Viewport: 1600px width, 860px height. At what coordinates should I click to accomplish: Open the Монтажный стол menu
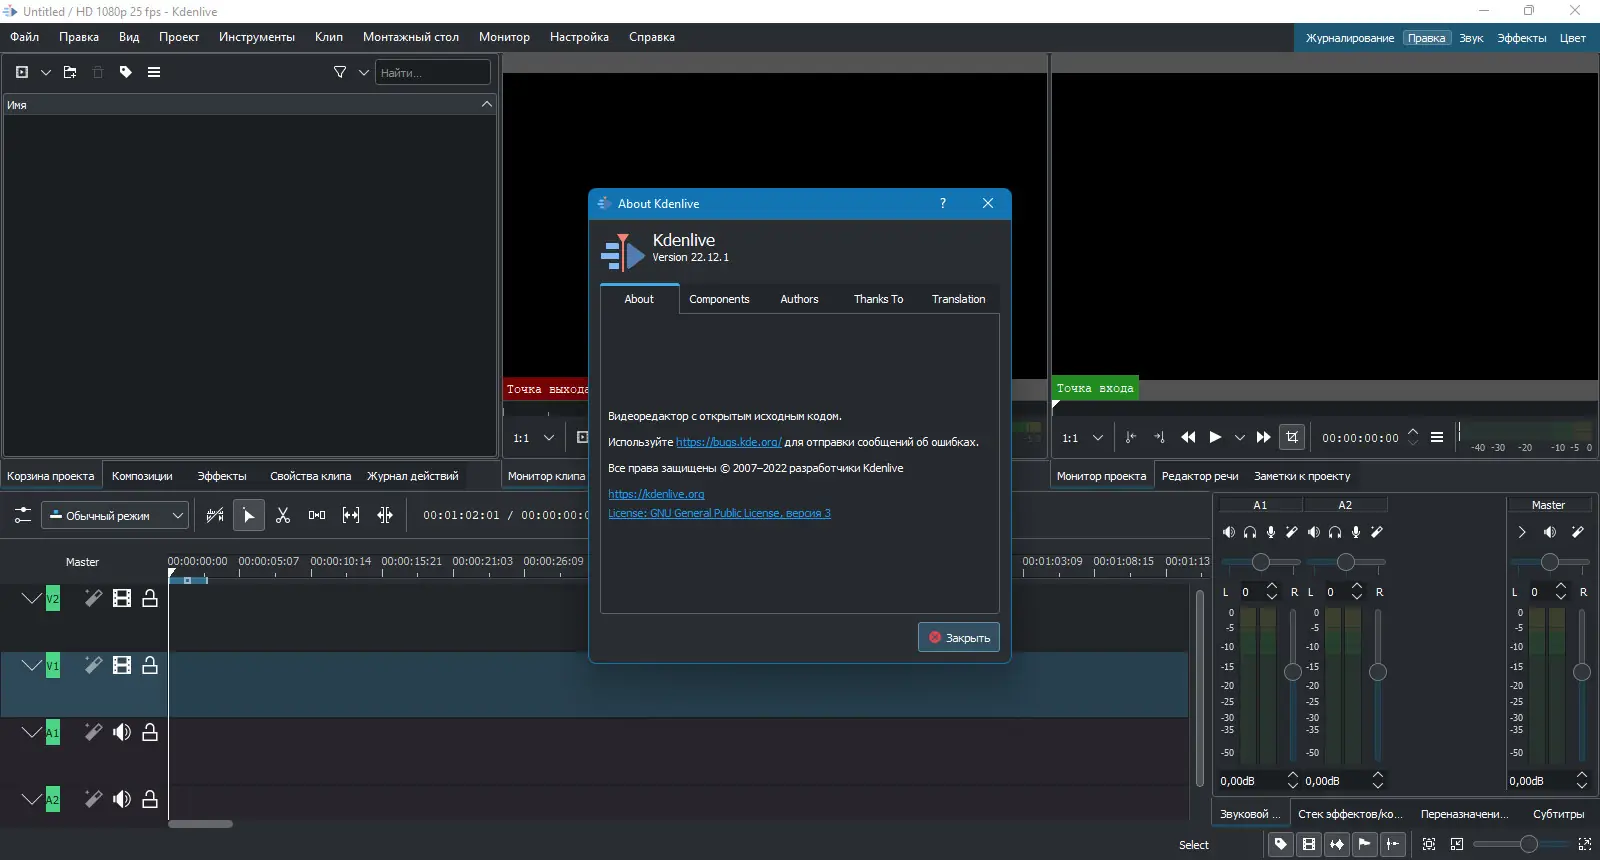coord(411,37)
